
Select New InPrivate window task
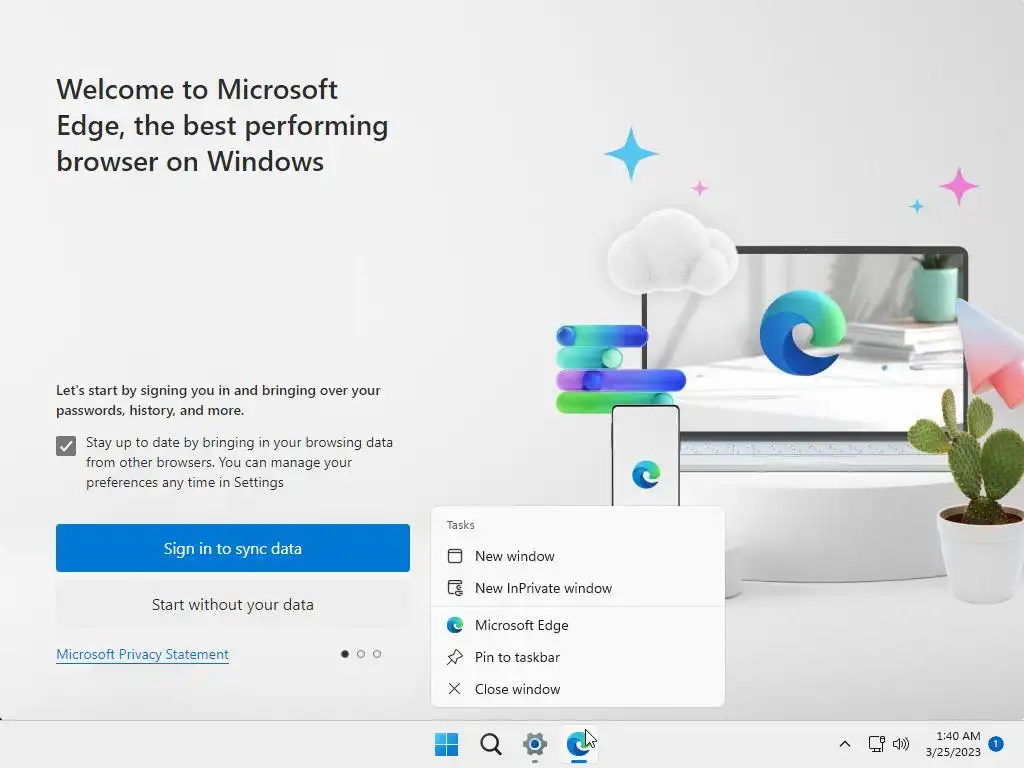pyautogui.click(x=578, y=588)
